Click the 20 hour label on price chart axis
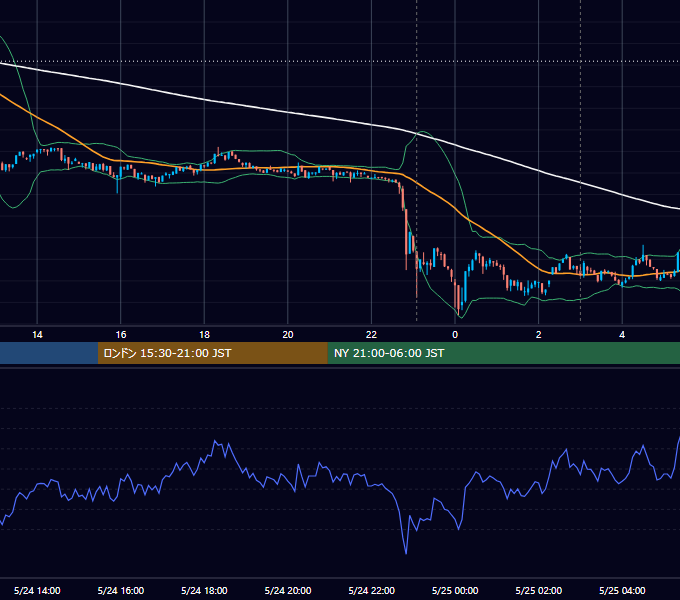This screenshot has width=680, height=600. pos(288,335)
